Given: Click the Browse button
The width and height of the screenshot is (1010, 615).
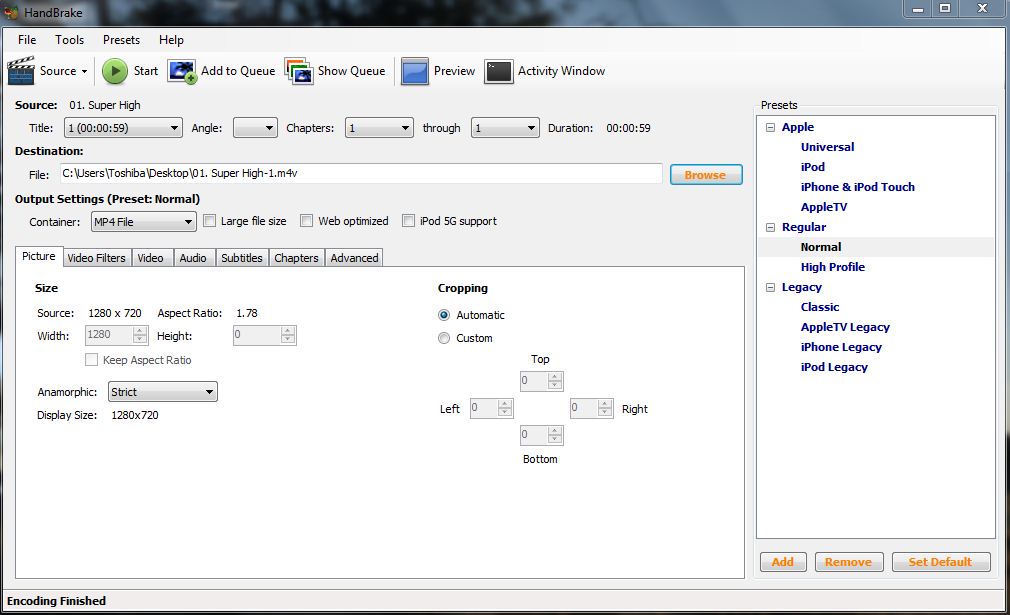Looking at the screenshot, I should [706, 175].
